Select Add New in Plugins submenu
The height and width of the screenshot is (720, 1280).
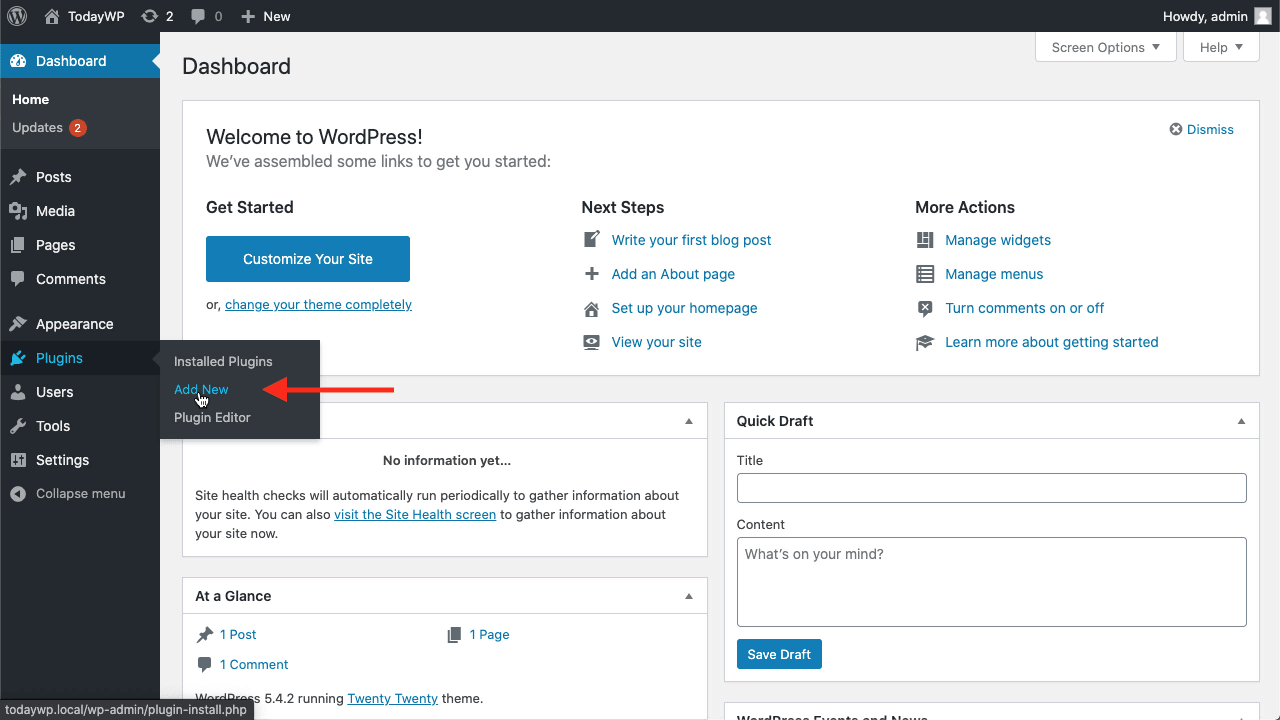pyautogui.click(x=201, y=390)
